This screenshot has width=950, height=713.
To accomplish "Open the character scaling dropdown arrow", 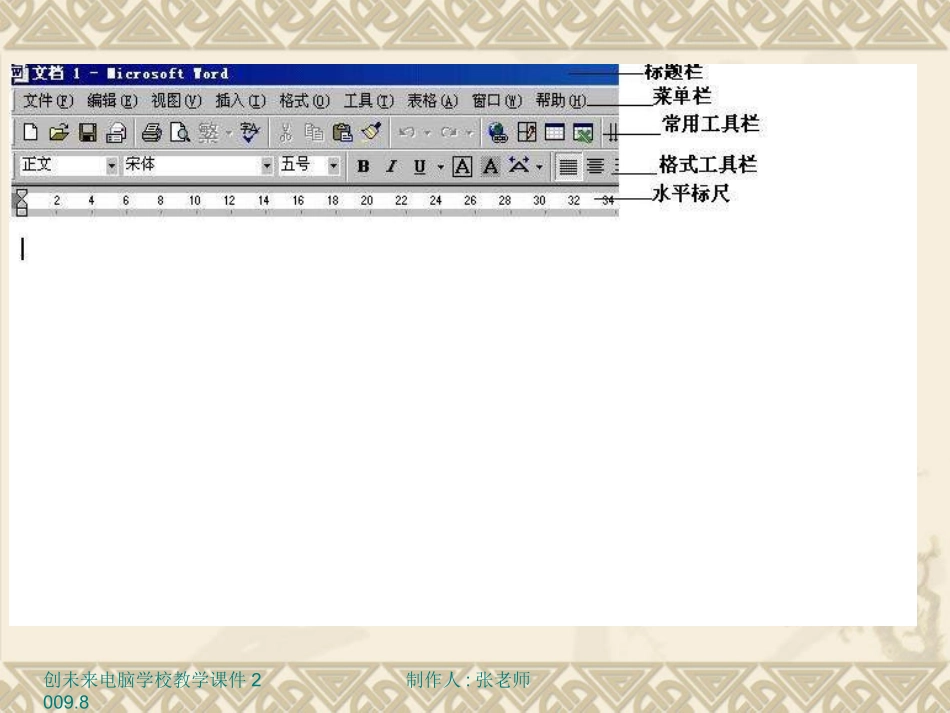I will tap(539, 167).
